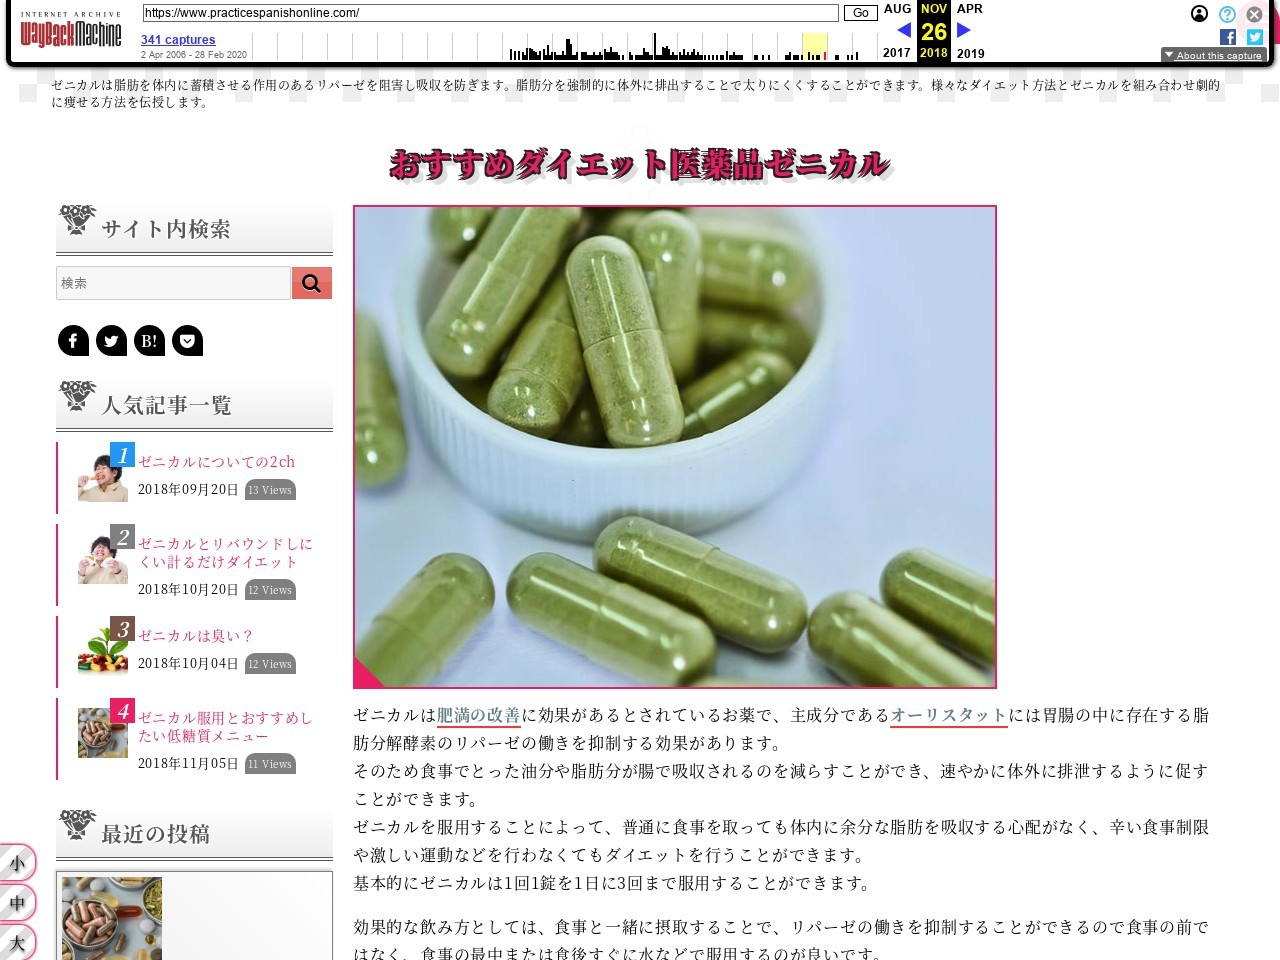Screen dimensions: 1280x960
Task: Go to next capture with right arrow
Action: (x=964, y=30)
